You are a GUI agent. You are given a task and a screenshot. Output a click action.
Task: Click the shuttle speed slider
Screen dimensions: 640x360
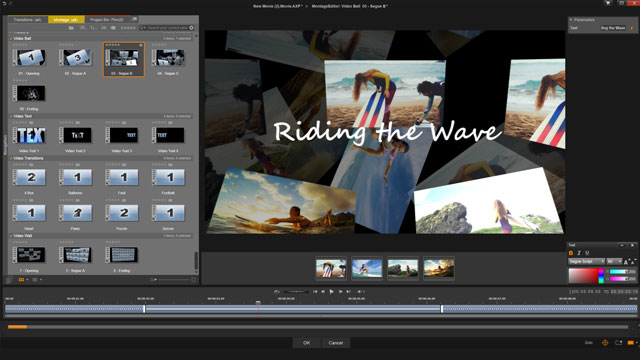296,291
